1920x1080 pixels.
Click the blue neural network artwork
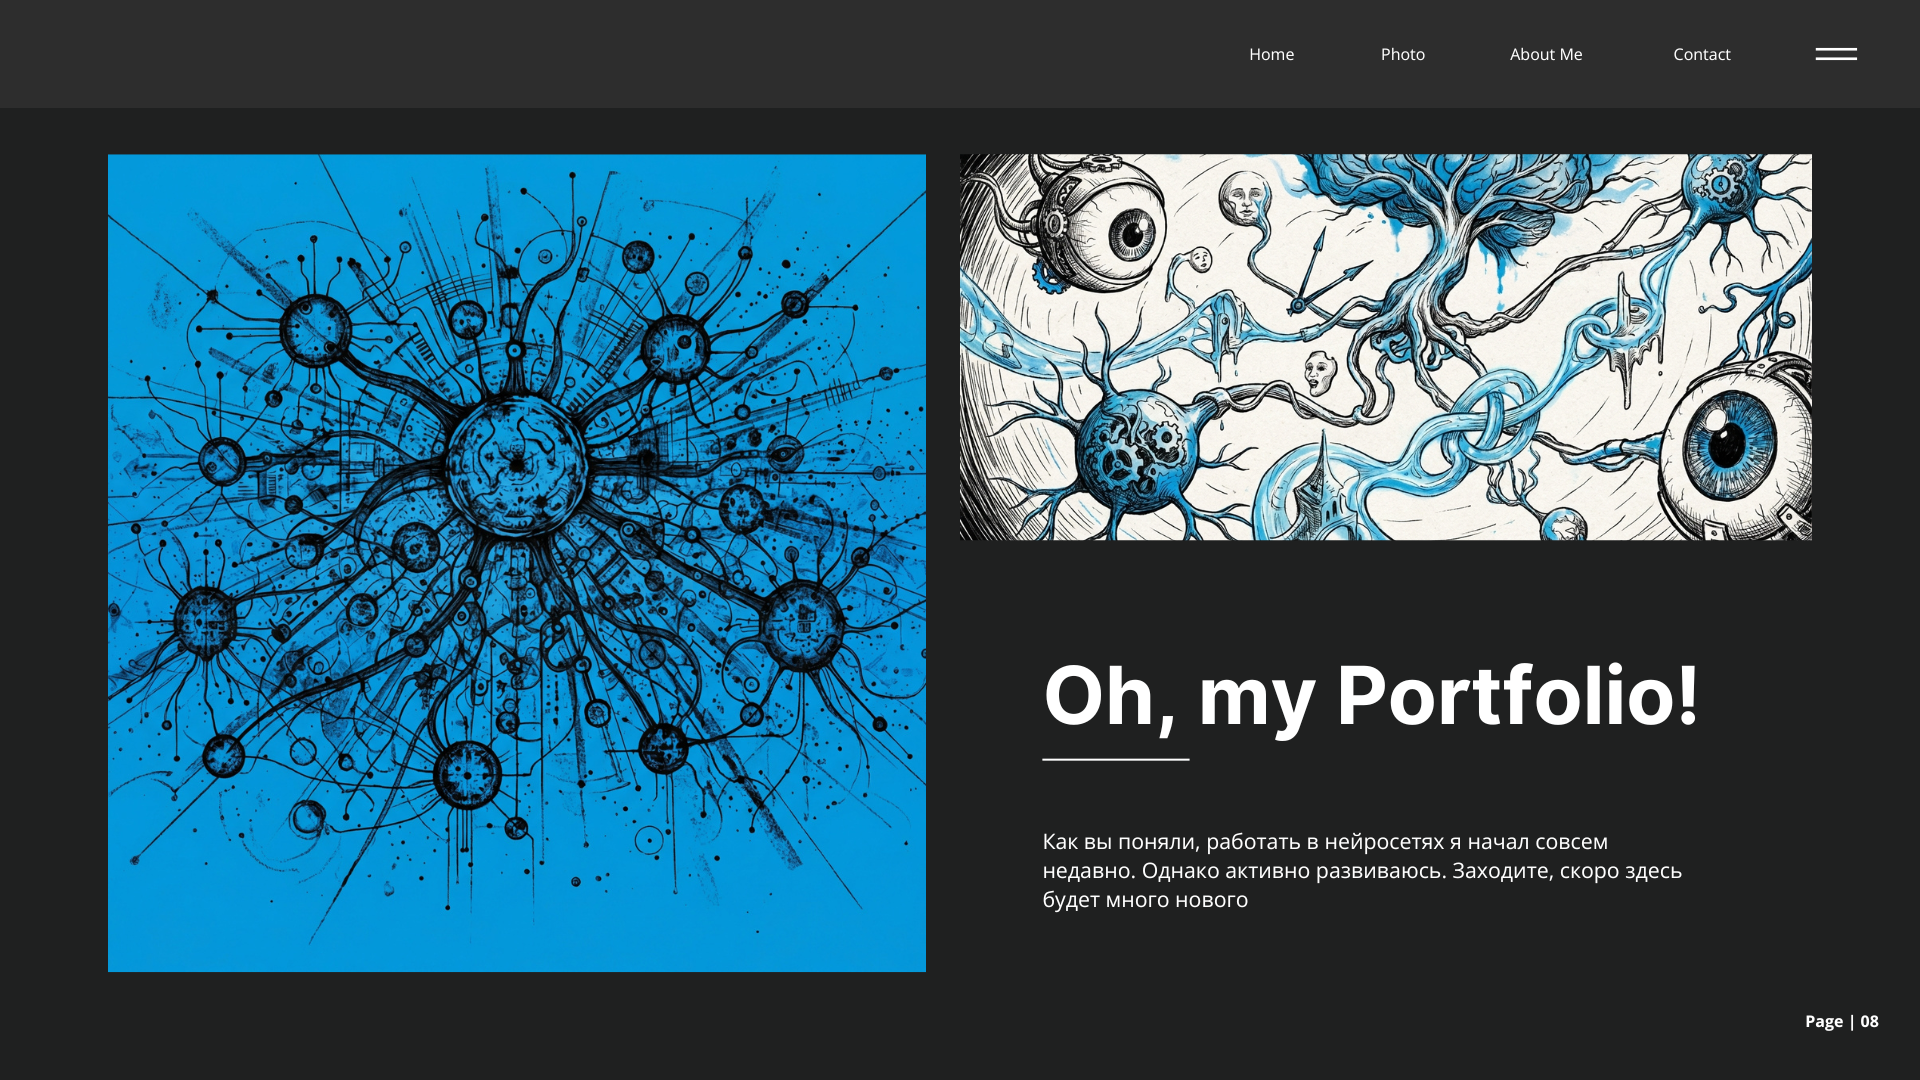pyautogui.click(x=516, y=562)
